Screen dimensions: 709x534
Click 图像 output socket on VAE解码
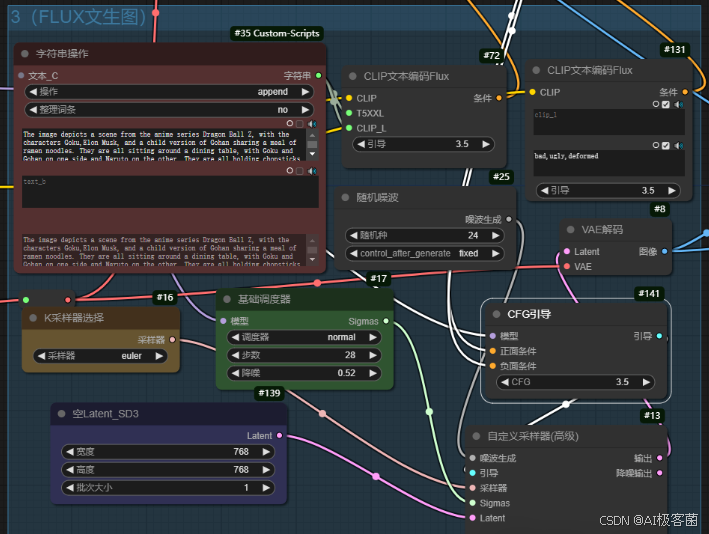[665, 251]
